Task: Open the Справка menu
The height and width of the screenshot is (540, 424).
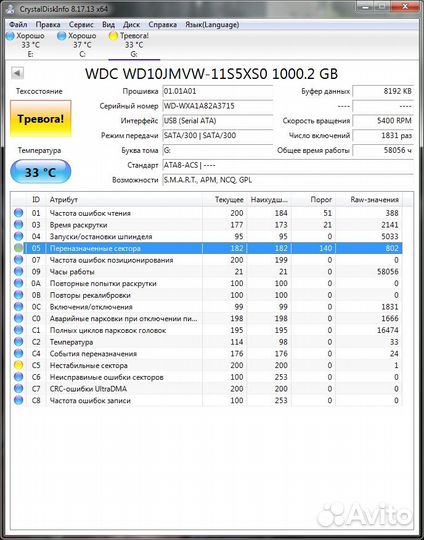Action: click(x=163, y=25)
